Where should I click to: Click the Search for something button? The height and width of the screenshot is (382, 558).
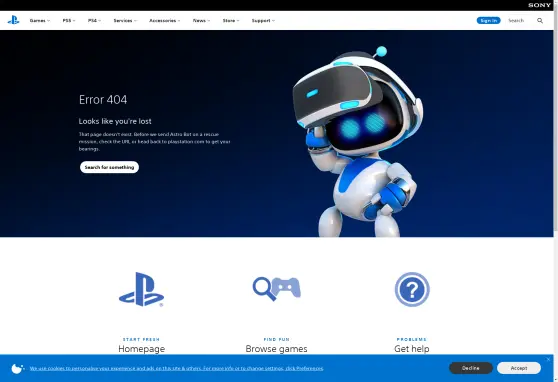pos(109,167)
